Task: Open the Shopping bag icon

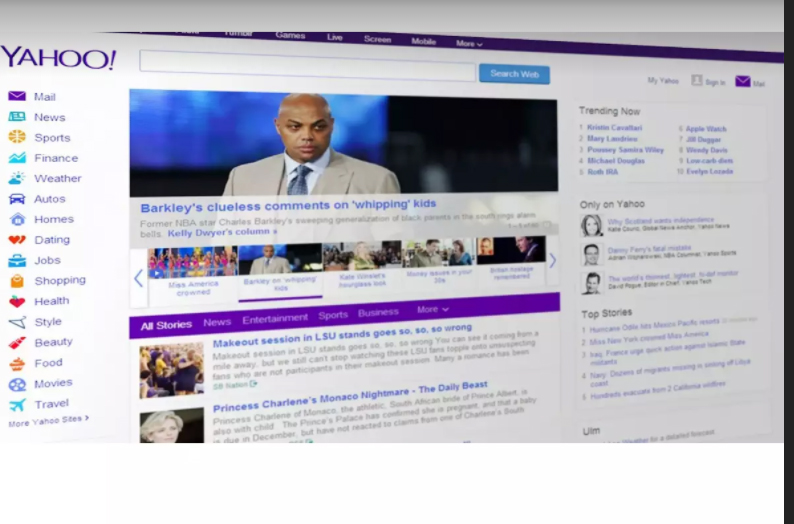Action: point(17,280)
